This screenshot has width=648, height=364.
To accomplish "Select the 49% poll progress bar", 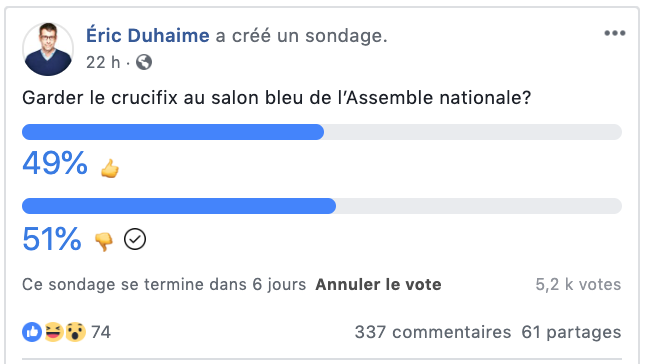I will coord(322,132).
